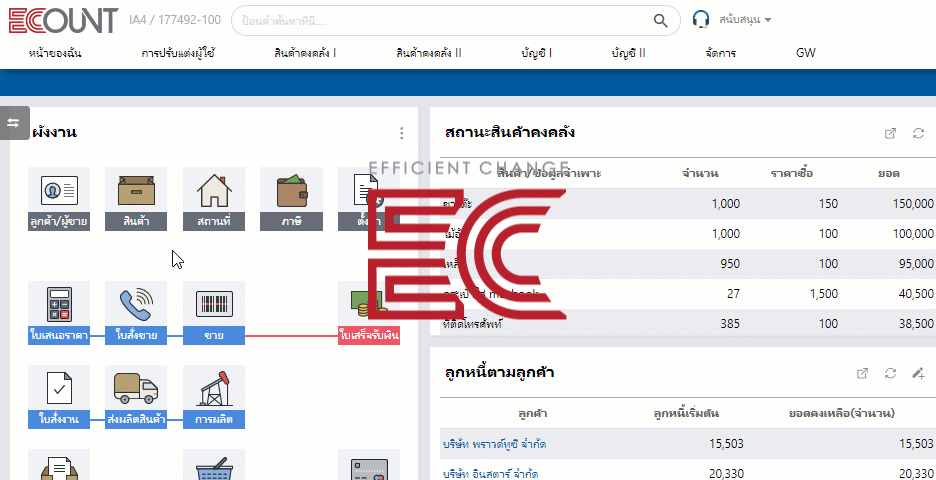Click the search magnifier icon
The width and height of the screenshot is (936, 480).
point(660,20)
